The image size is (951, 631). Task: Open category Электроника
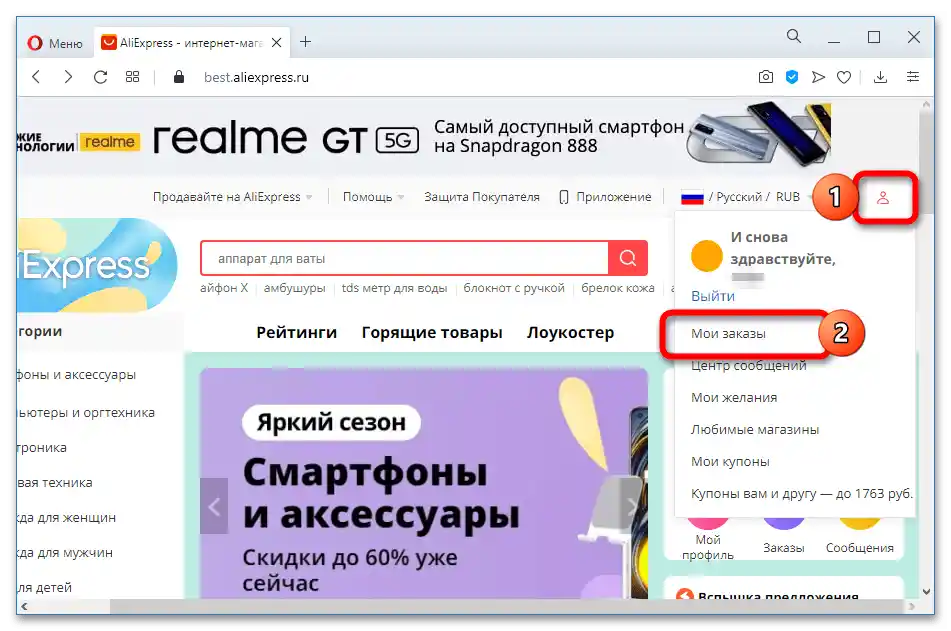[42, 448]
